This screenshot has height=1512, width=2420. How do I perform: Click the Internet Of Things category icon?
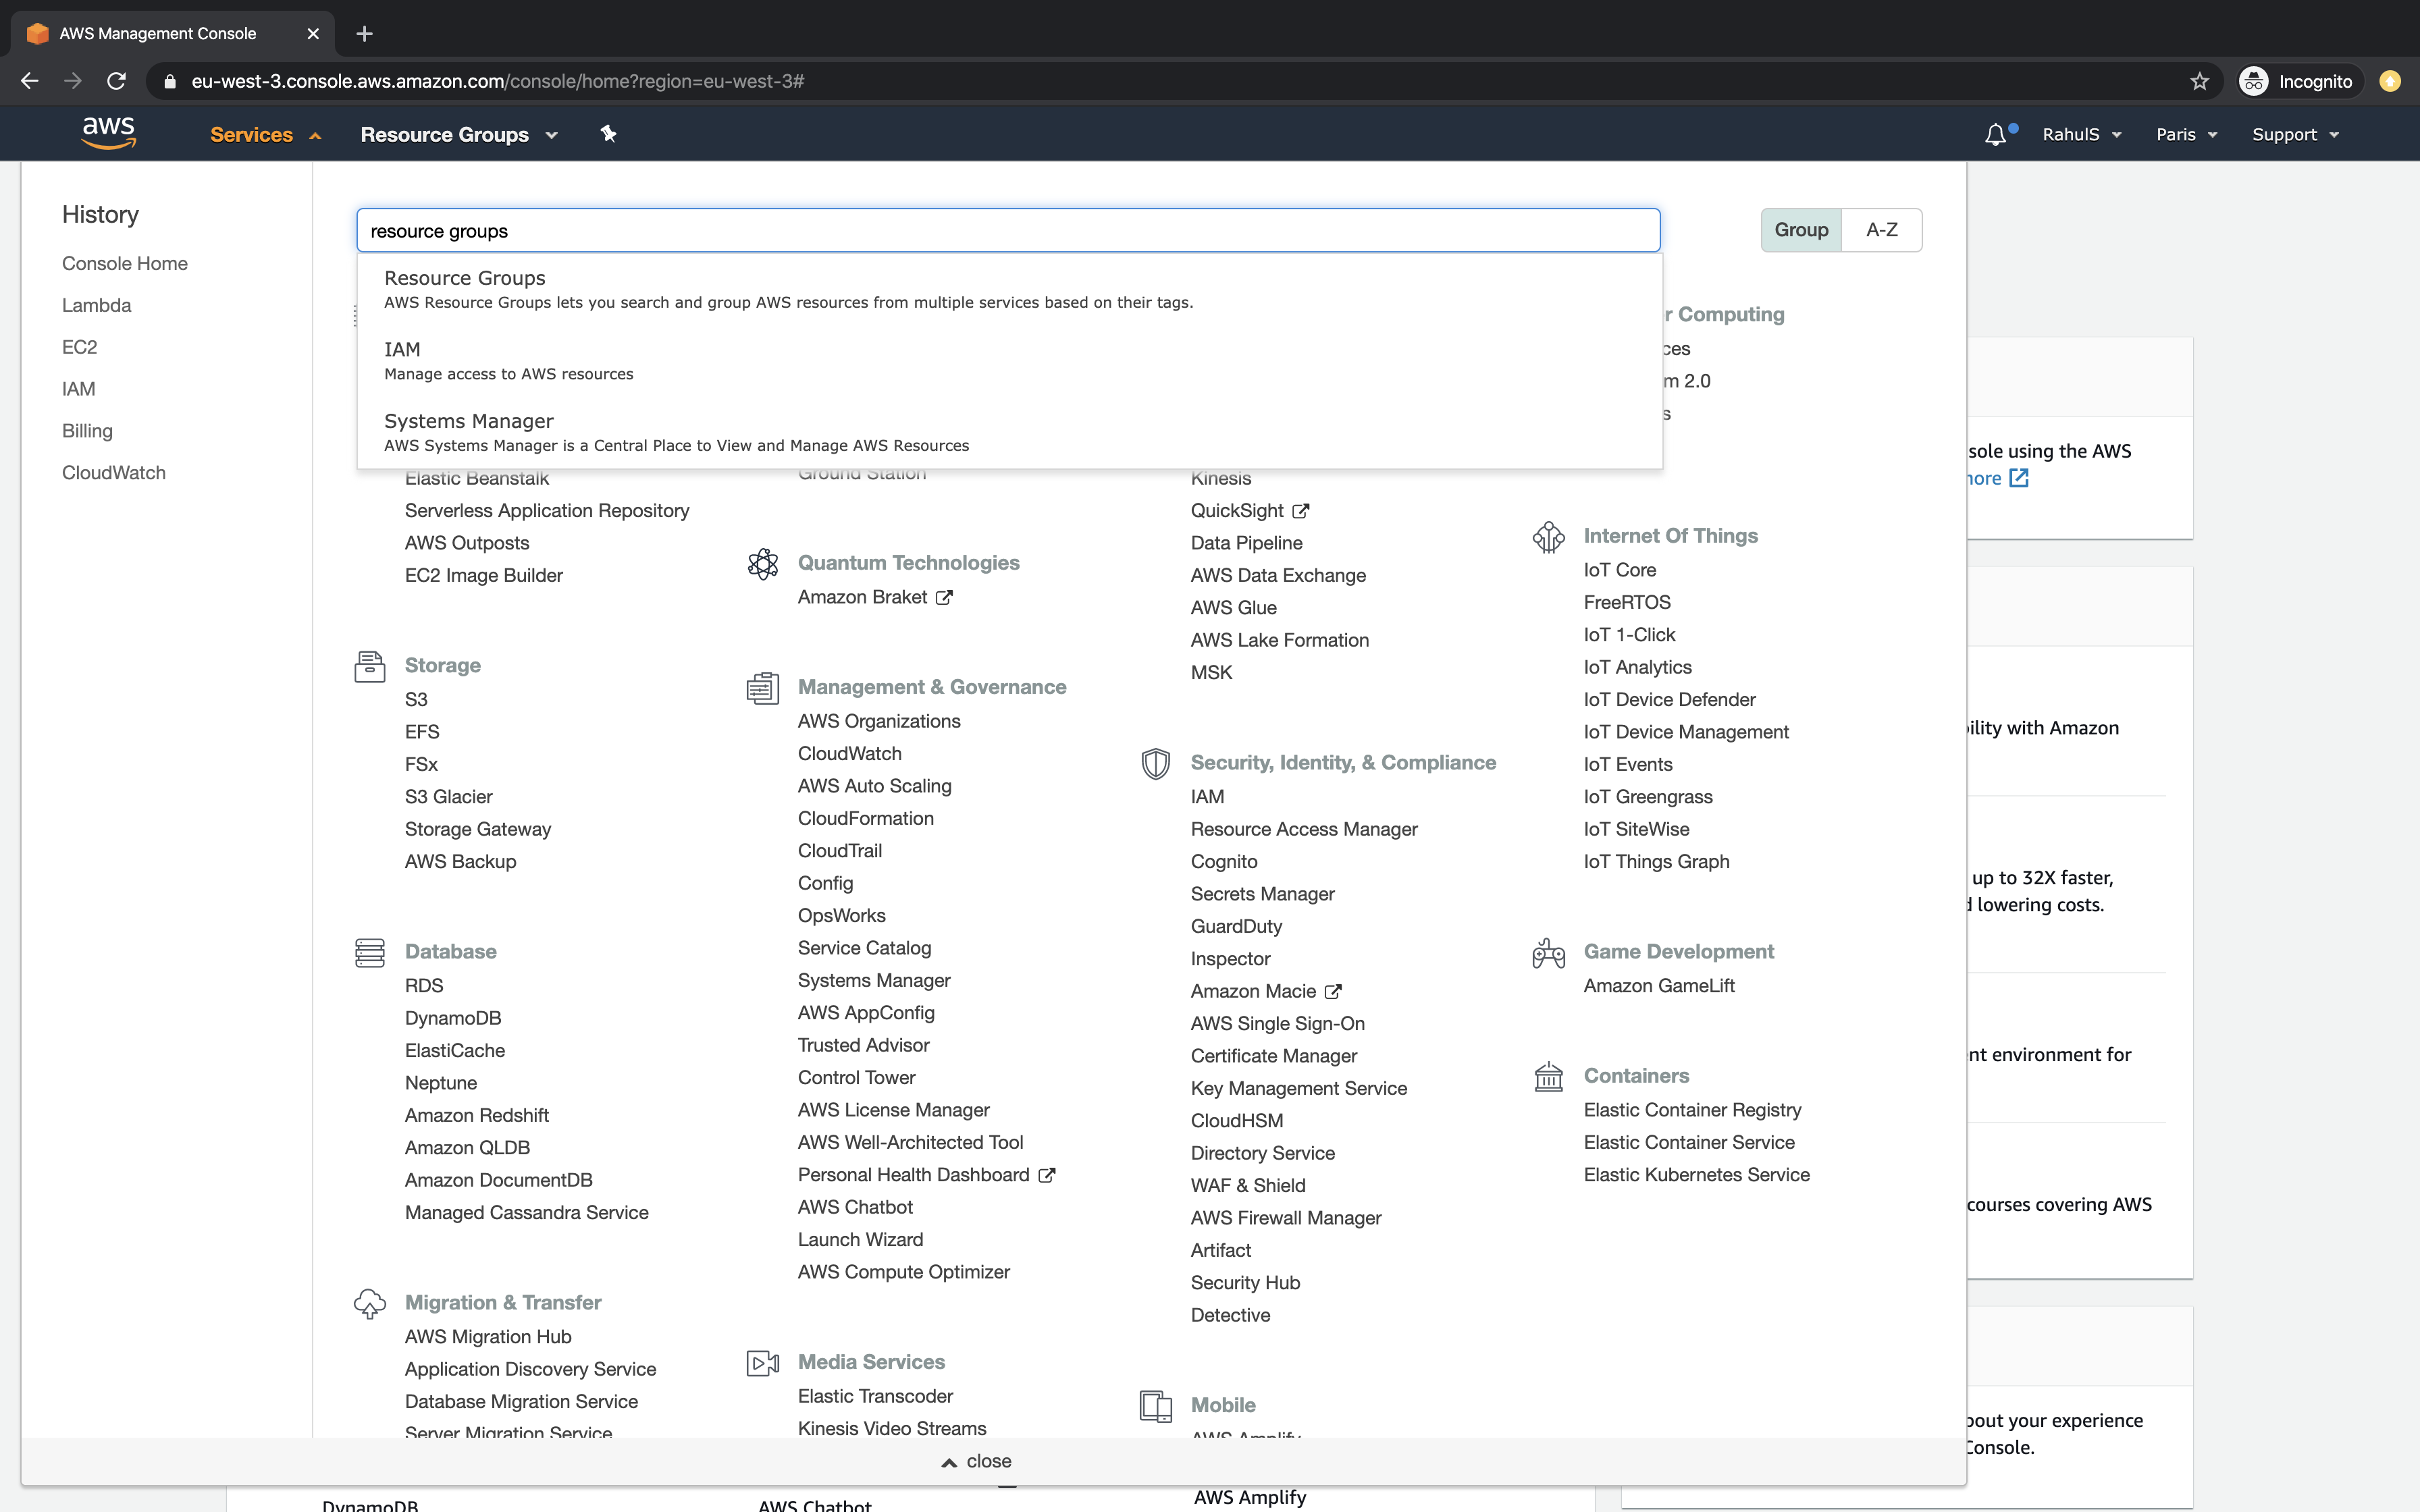tap(1548, 537)
